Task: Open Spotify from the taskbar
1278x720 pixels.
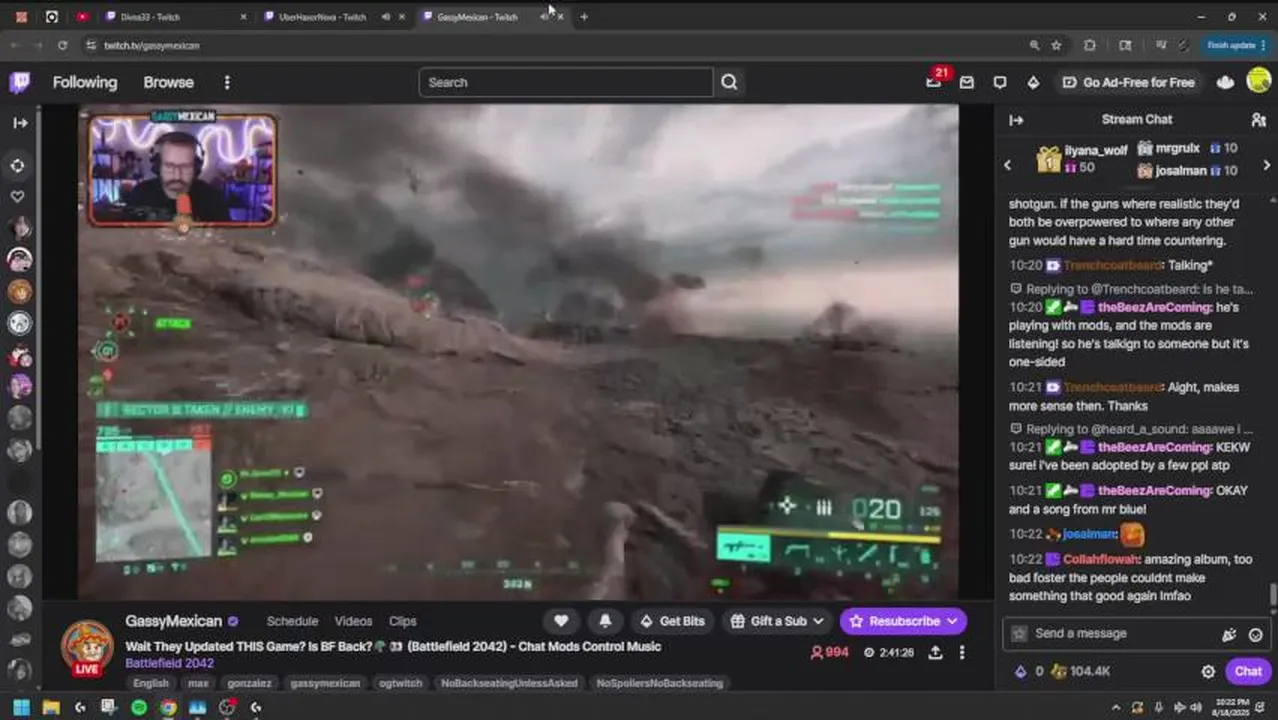Action: [139, 708]
